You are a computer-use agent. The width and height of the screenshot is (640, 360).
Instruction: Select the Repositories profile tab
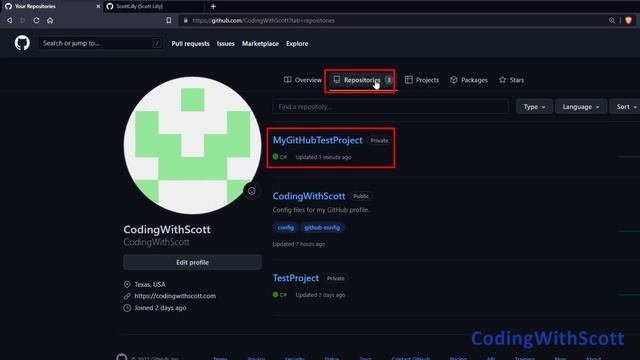(362, 80)
